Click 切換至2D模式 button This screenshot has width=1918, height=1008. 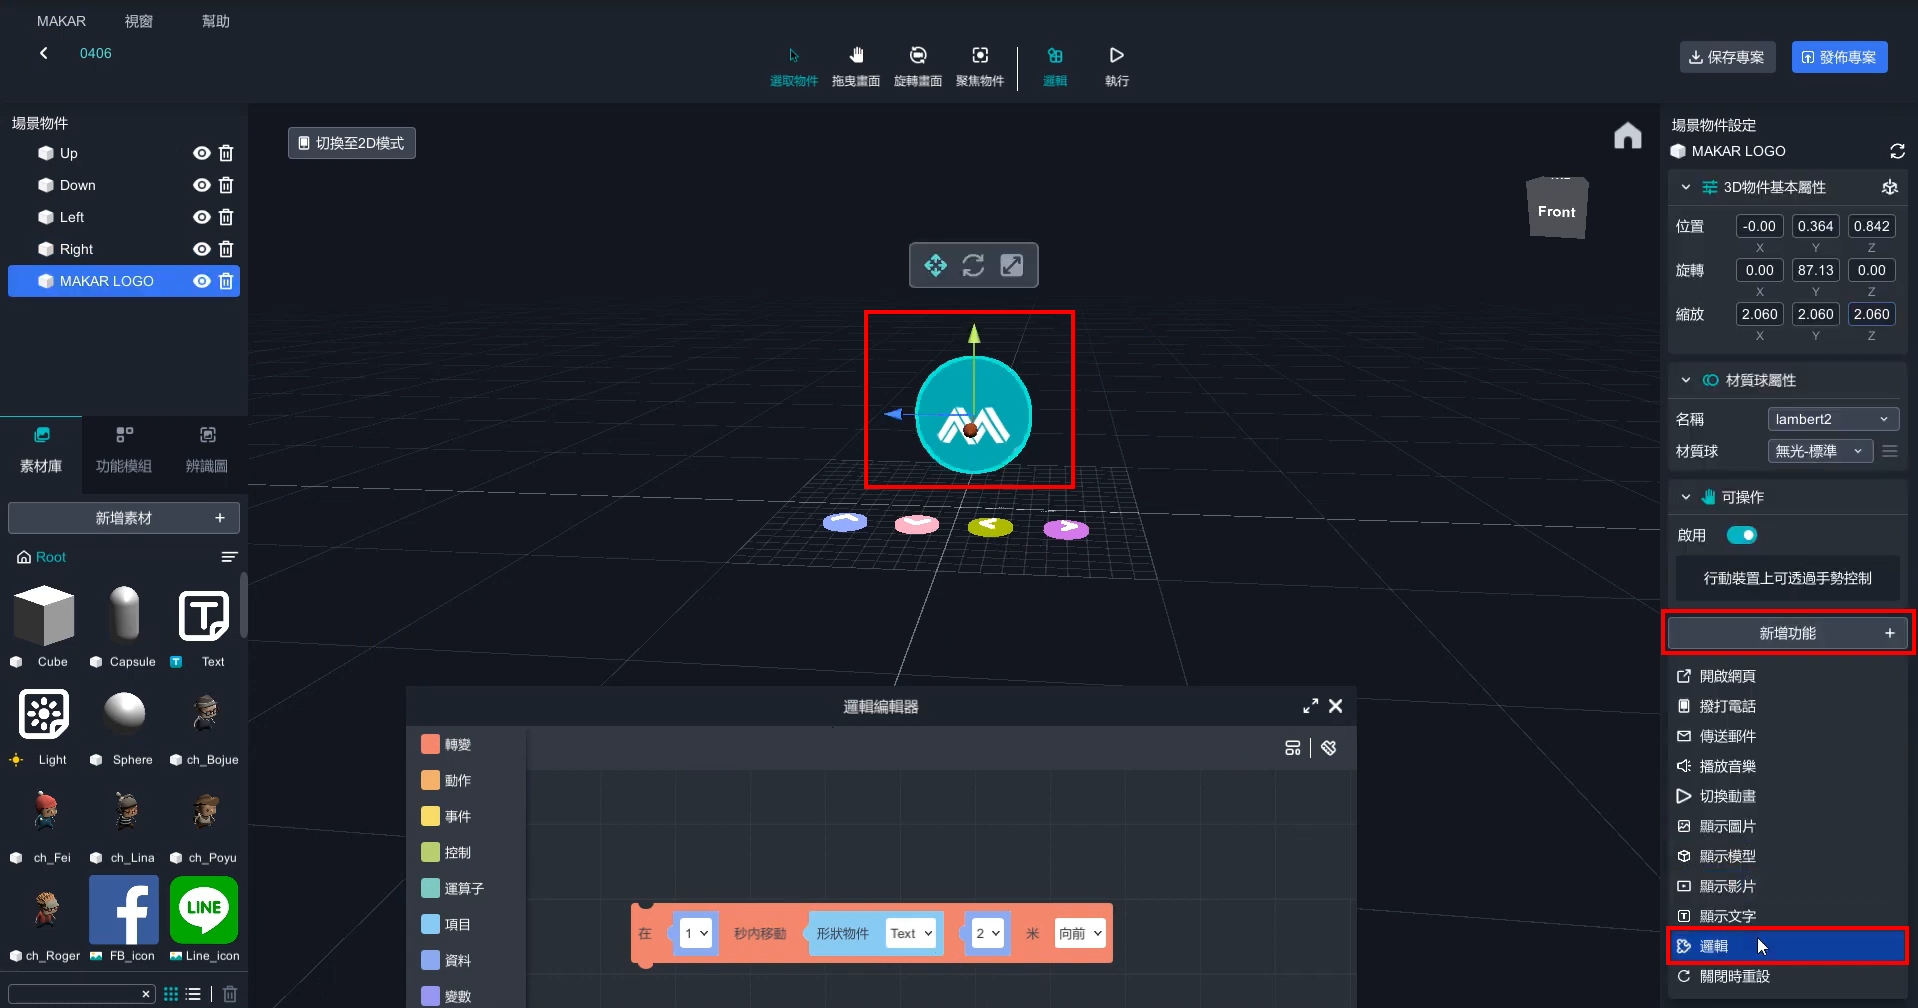coord(351,143)
